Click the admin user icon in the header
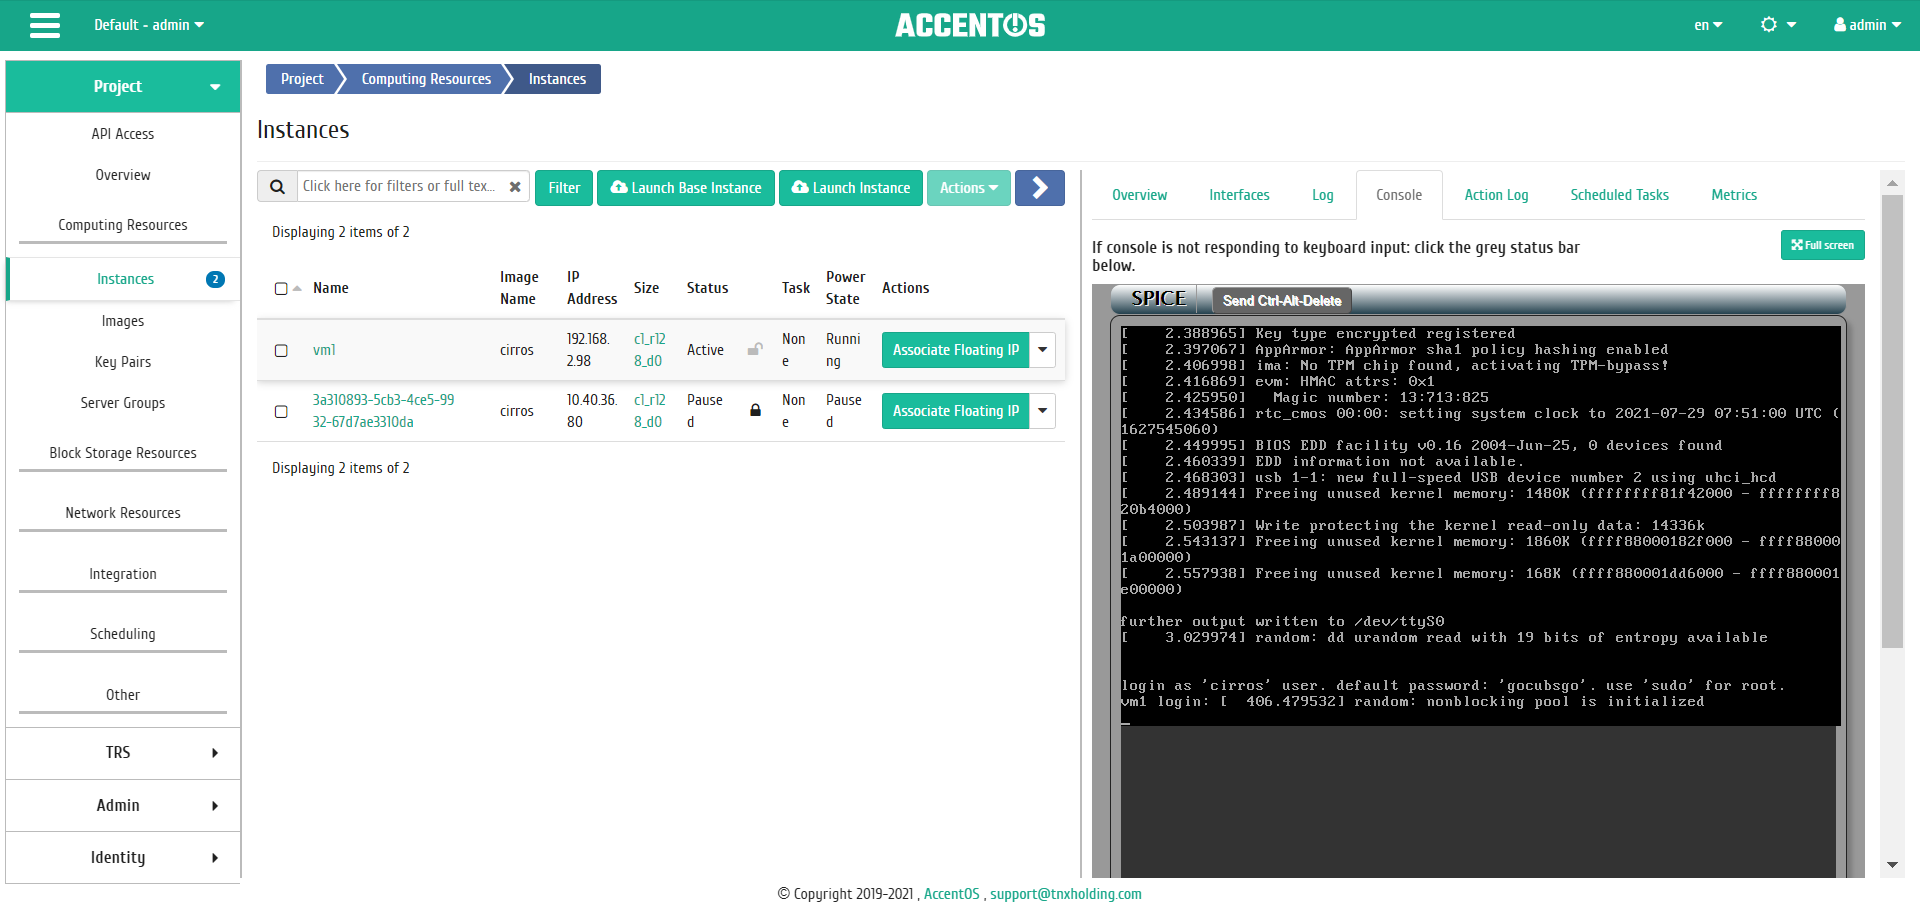 click(x=1840, y=25)
